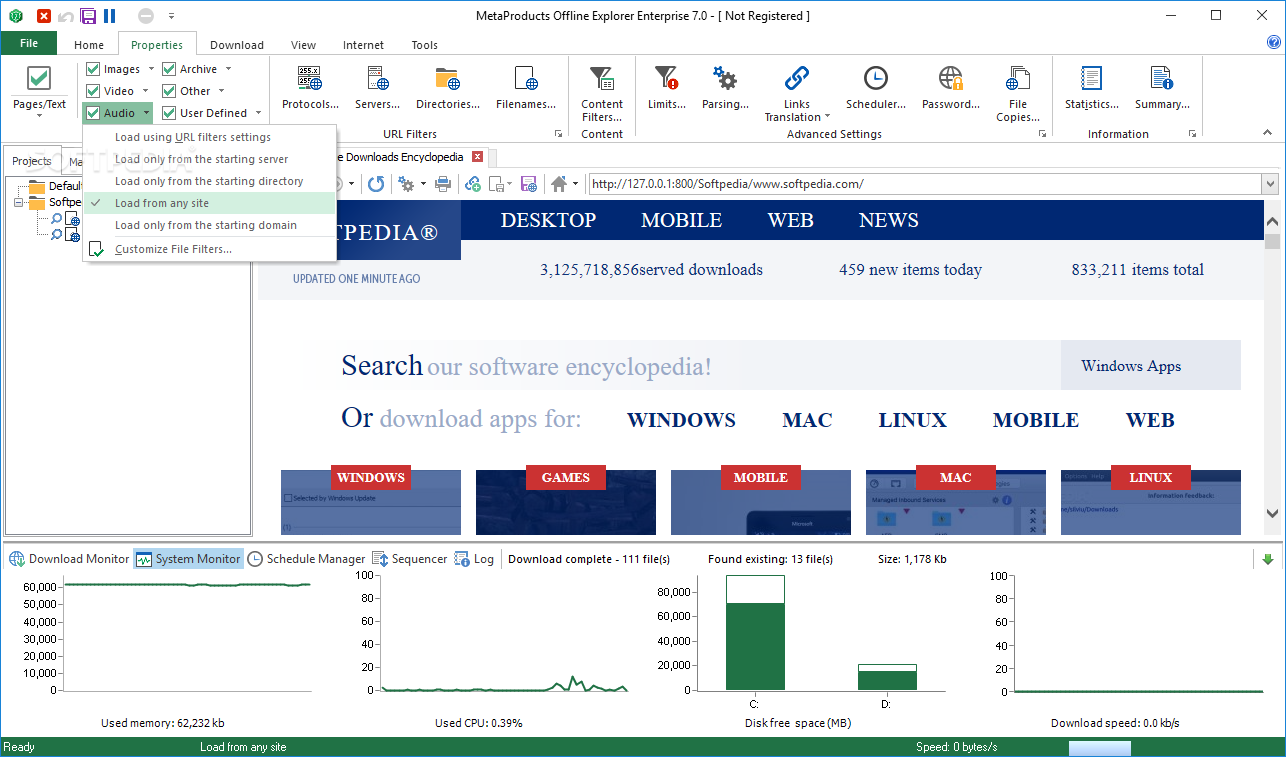Open the Schedule Manager panel

(x=306, y=559)
